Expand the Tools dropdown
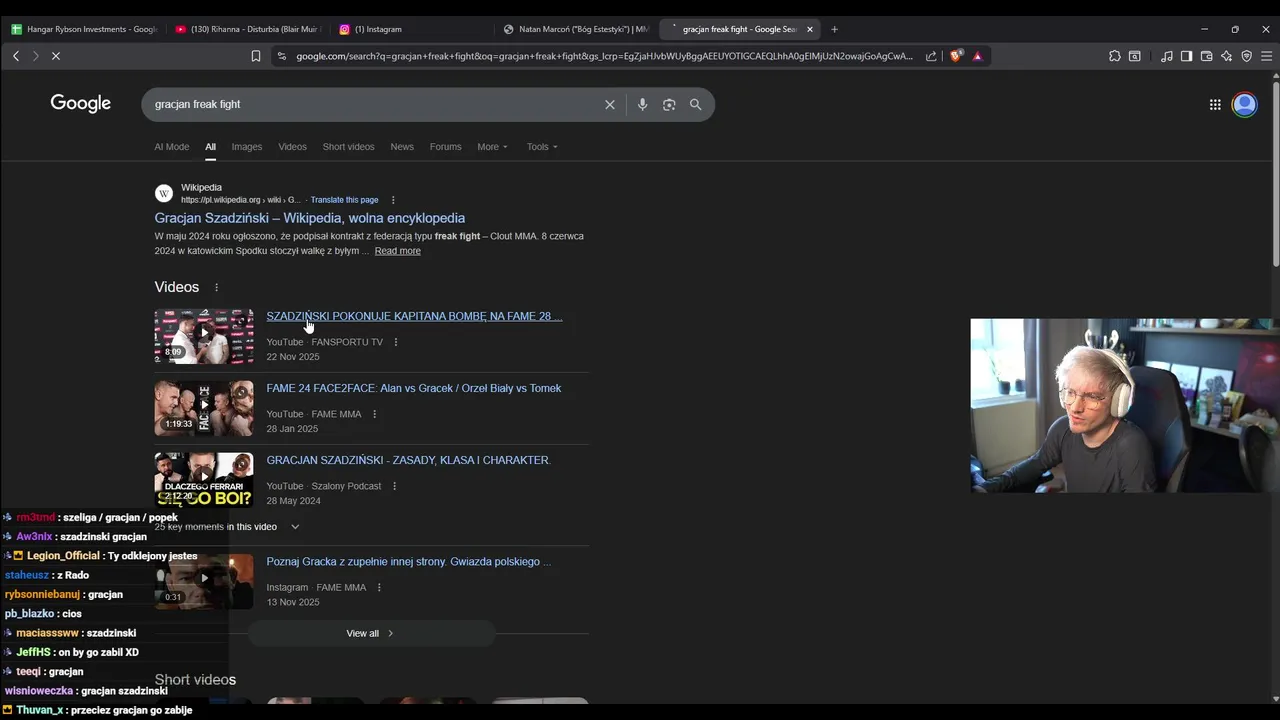Viewport: 1280px width, 720px height. point(542,147)
